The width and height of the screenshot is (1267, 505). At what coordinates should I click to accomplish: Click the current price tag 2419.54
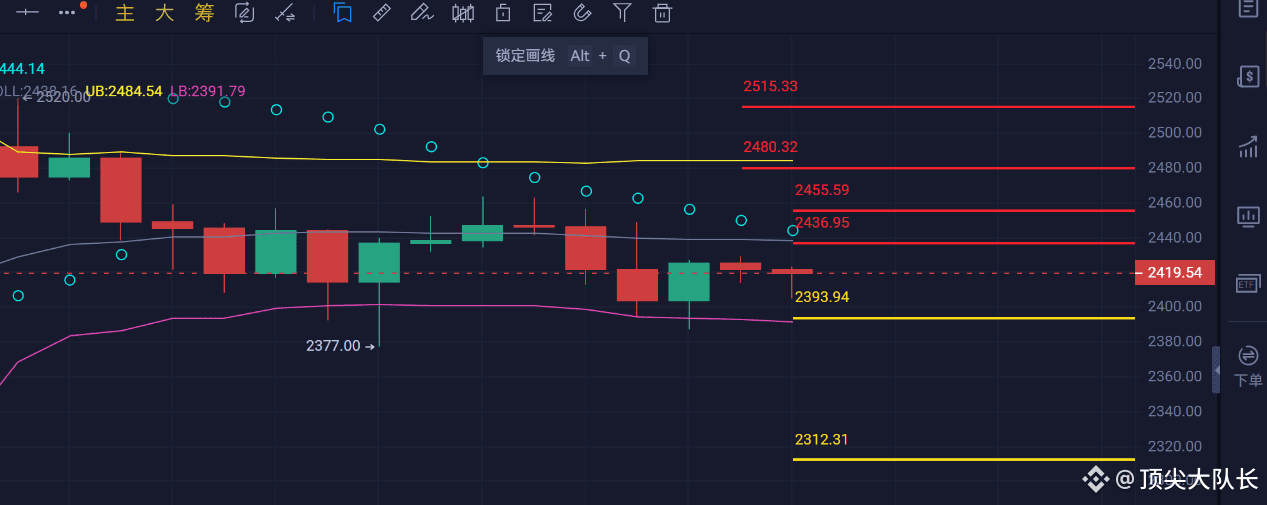(x=1174, y=272)
